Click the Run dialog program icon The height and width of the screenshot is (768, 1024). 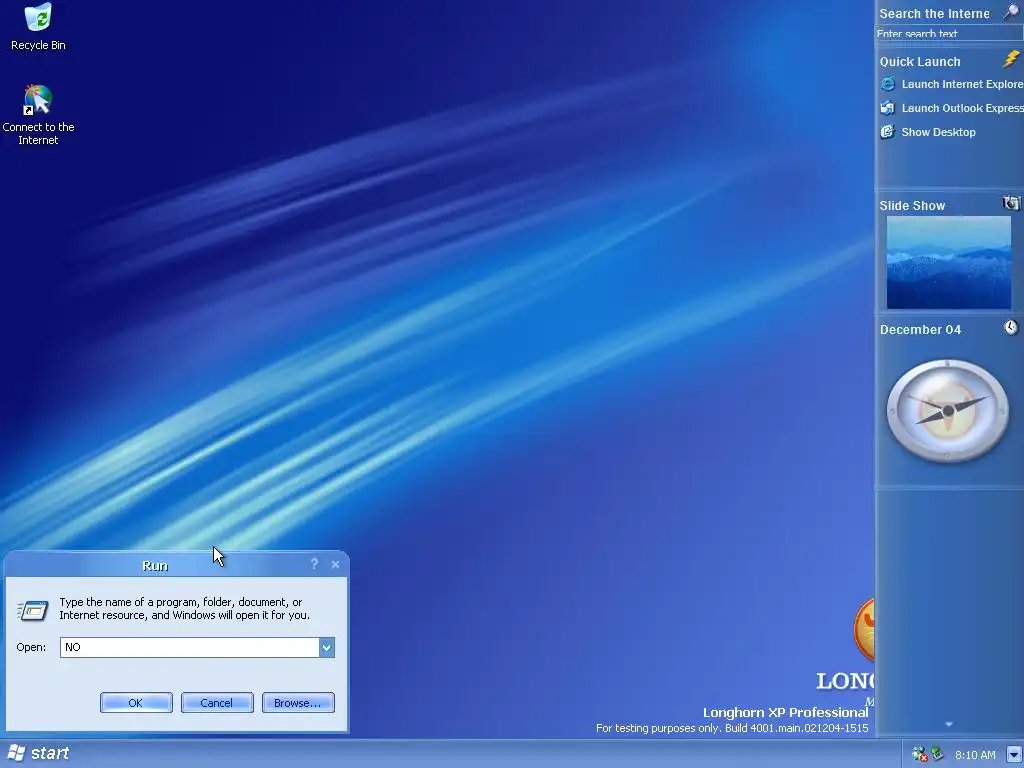coord(33,611)
